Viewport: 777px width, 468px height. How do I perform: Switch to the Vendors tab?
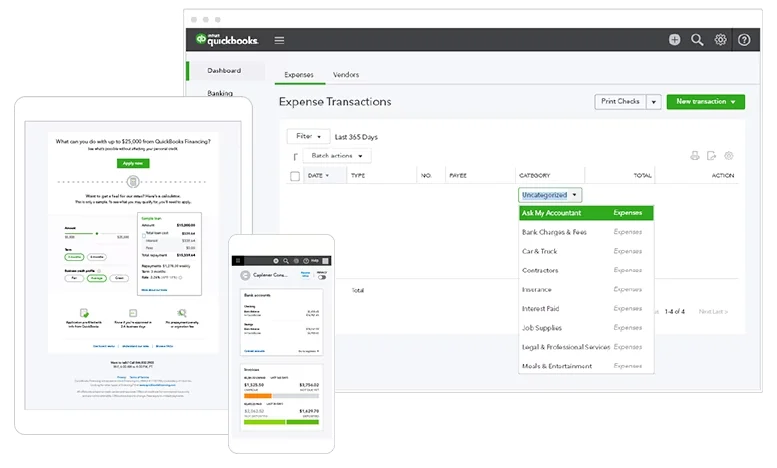click(346, 74)
